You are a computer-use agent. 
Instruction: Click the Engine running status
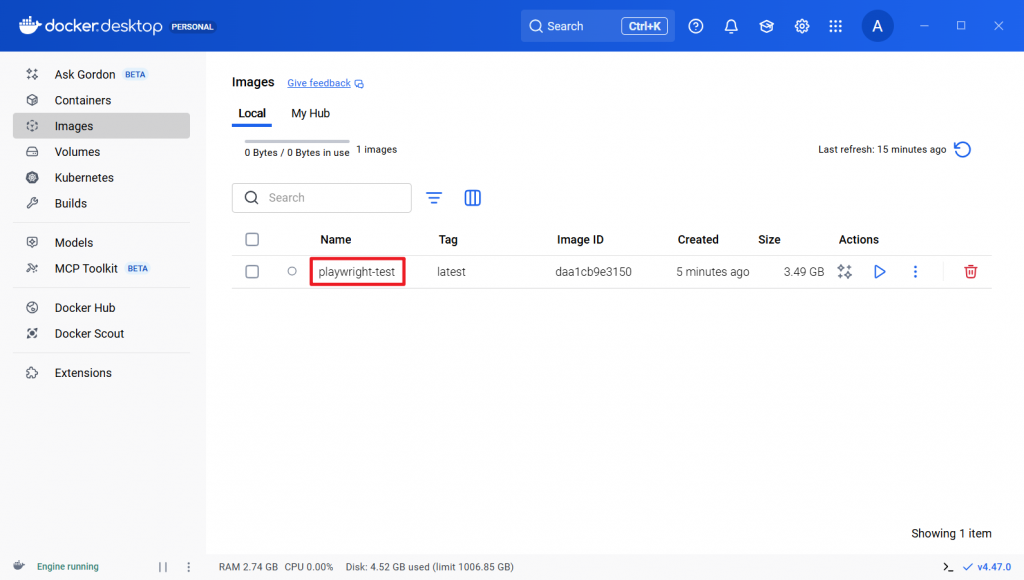coord(67,566)
